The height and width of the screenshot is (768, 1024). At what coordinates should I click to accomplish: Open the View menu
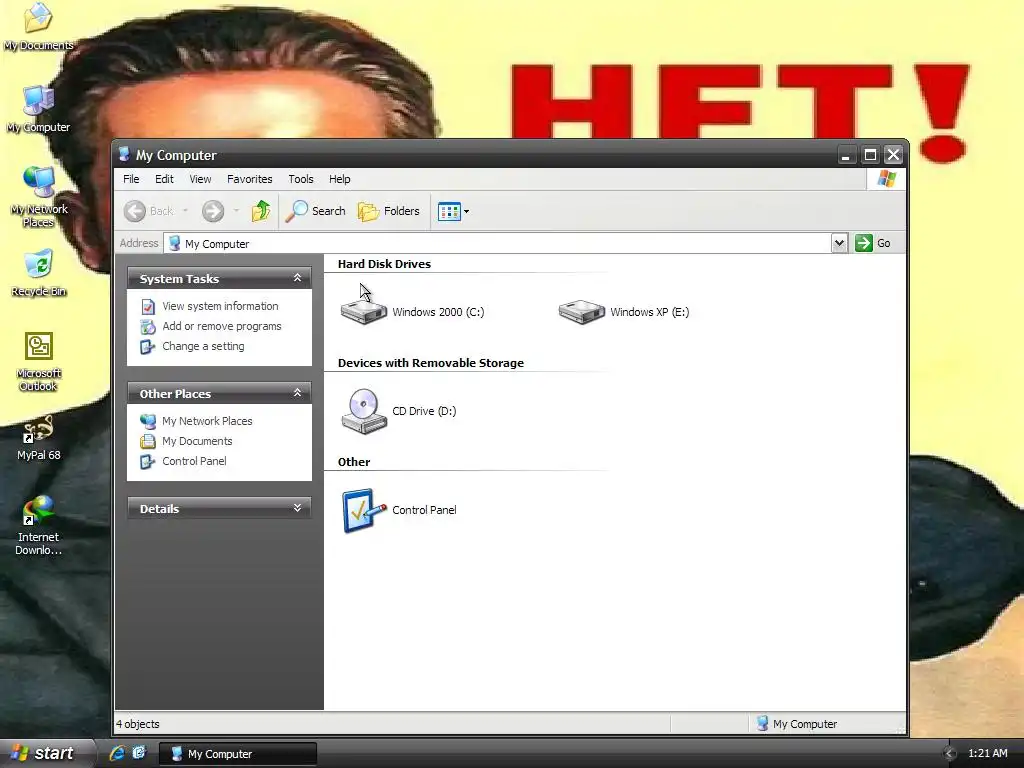pos(200,179)
